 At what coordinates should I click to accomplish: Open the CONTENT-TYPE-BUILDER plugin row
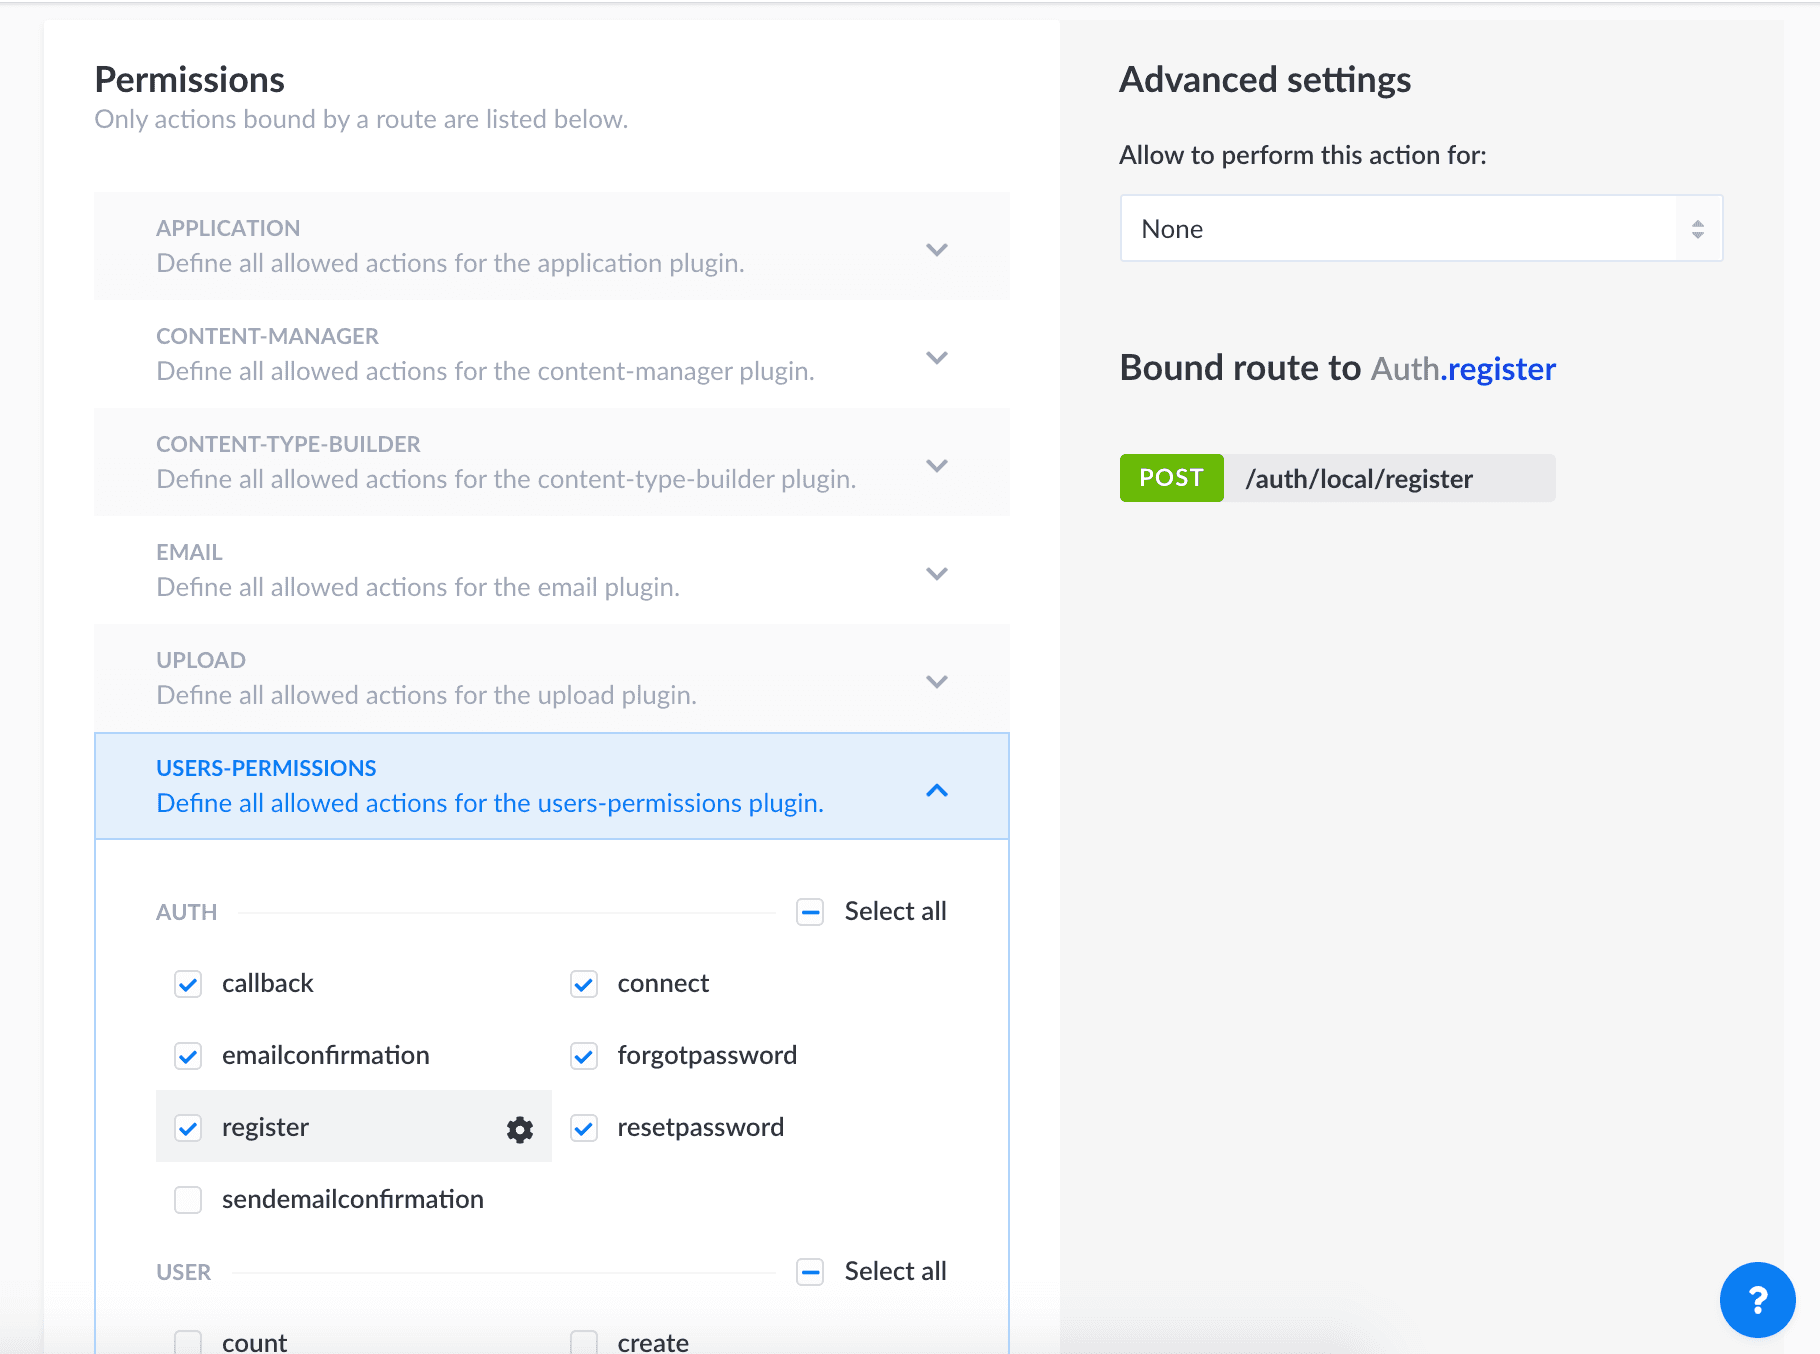tap(552, 462)
